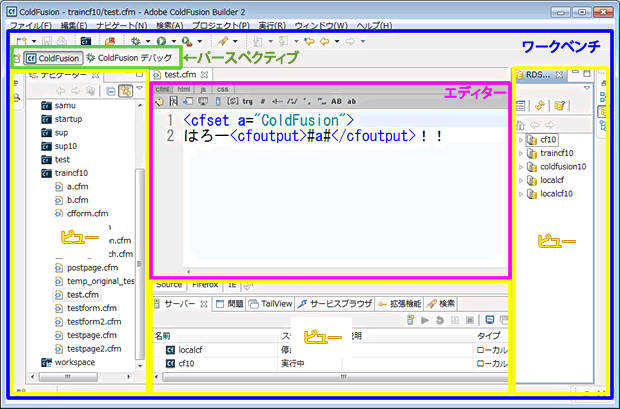Click the flashlight Search icon in main toolbar
620x409 pixels.
pos(223,41)
